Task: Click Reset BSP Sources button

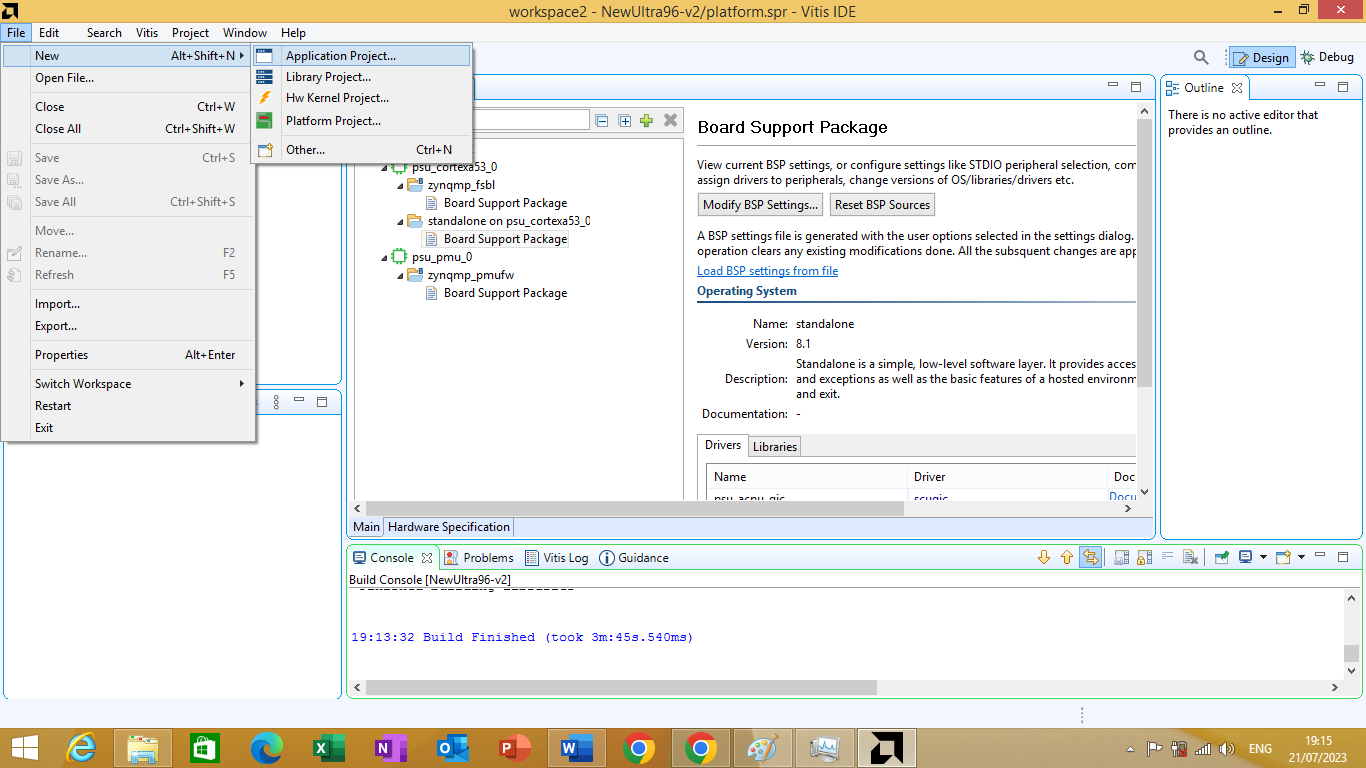Action: pos(882,205)
